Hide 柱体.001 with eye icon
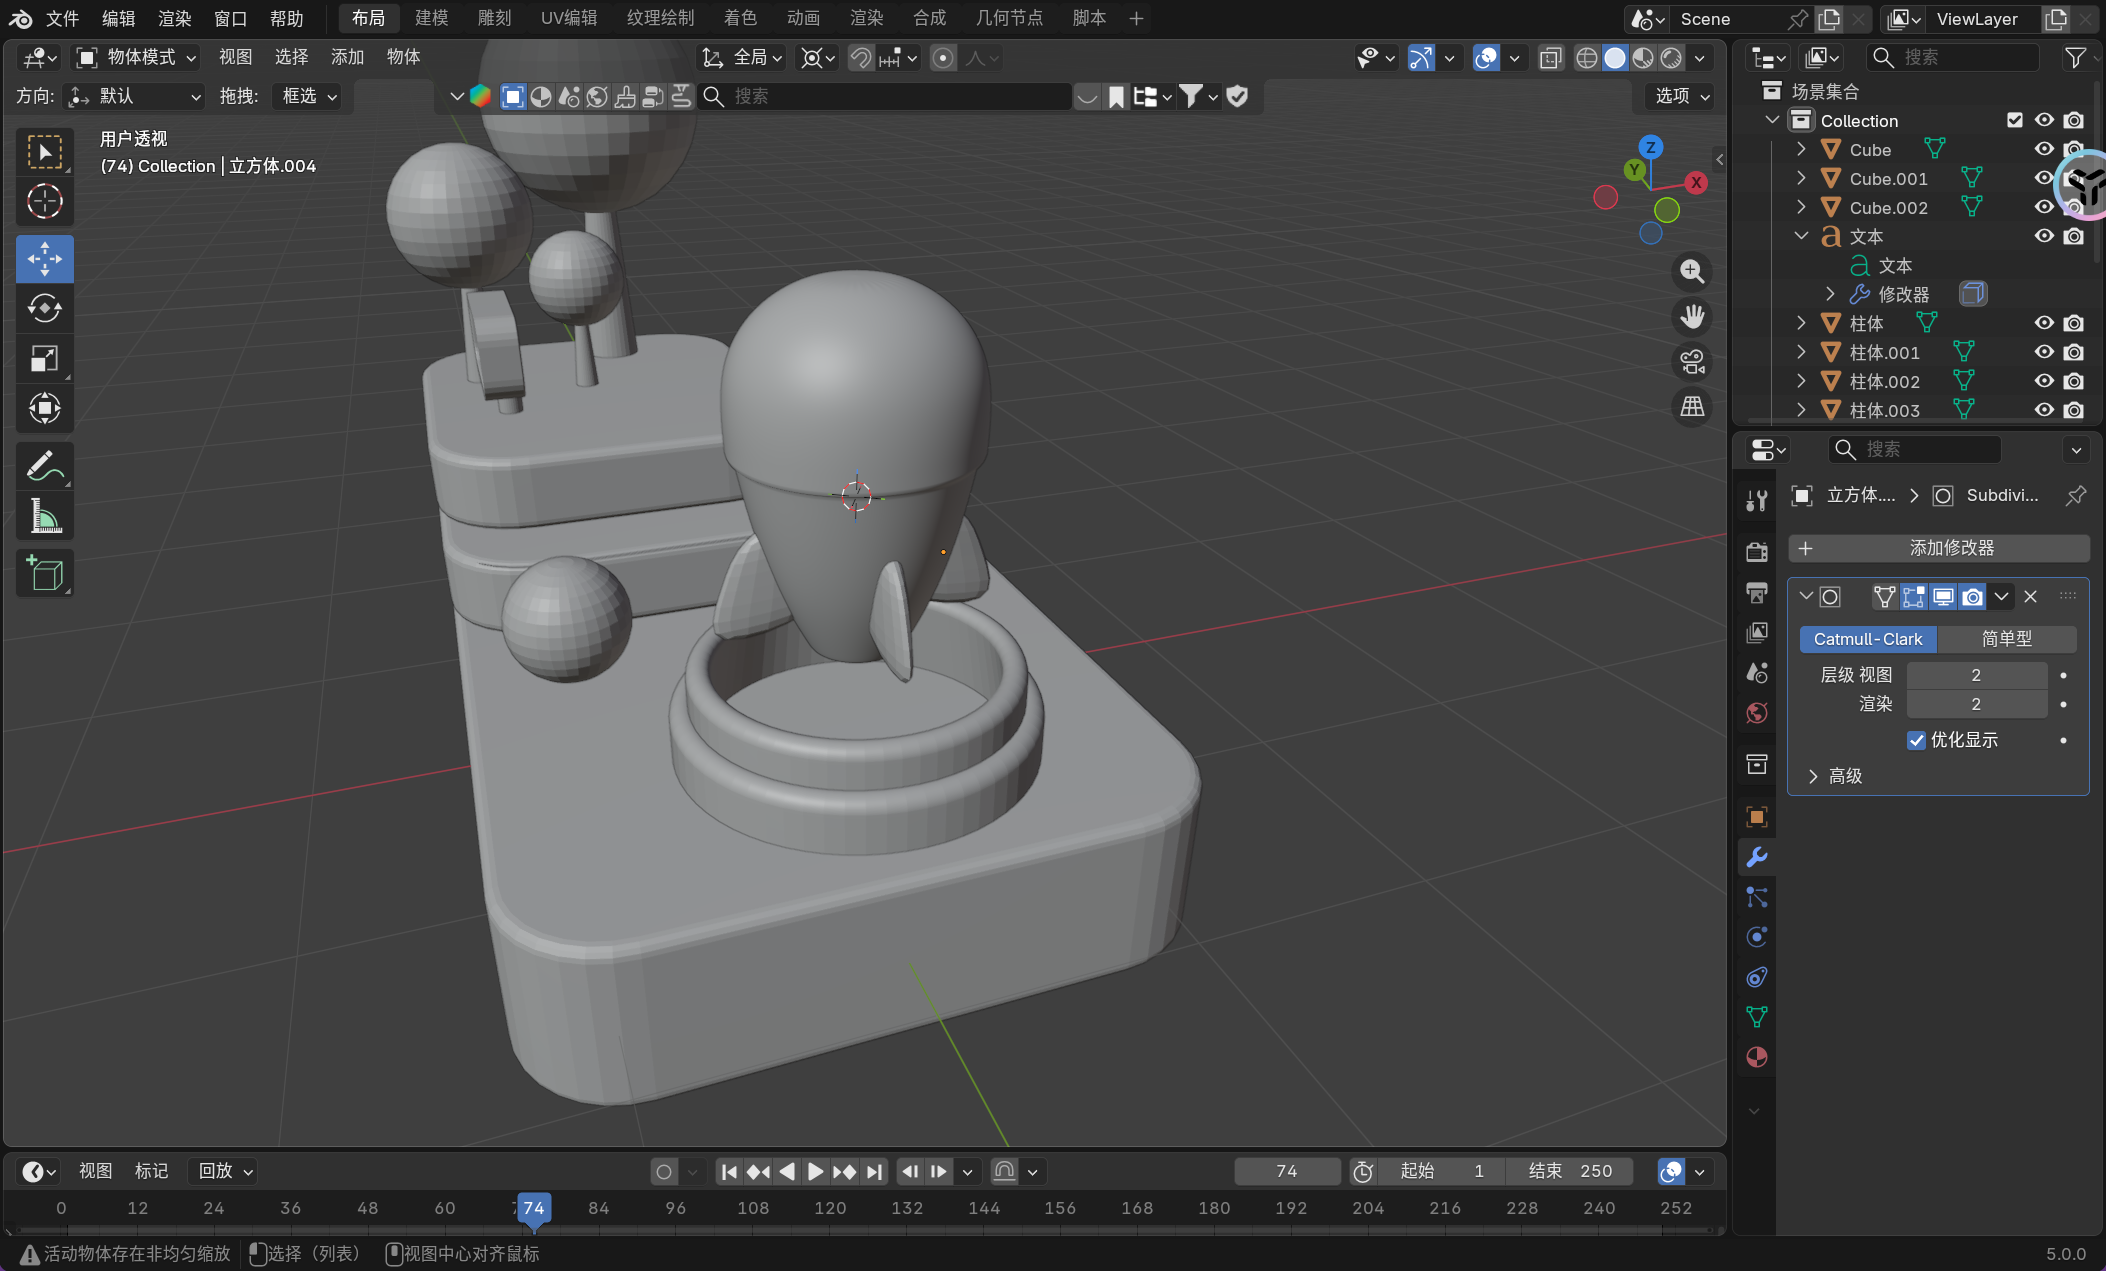2106x1271 pixels. 2044,352
